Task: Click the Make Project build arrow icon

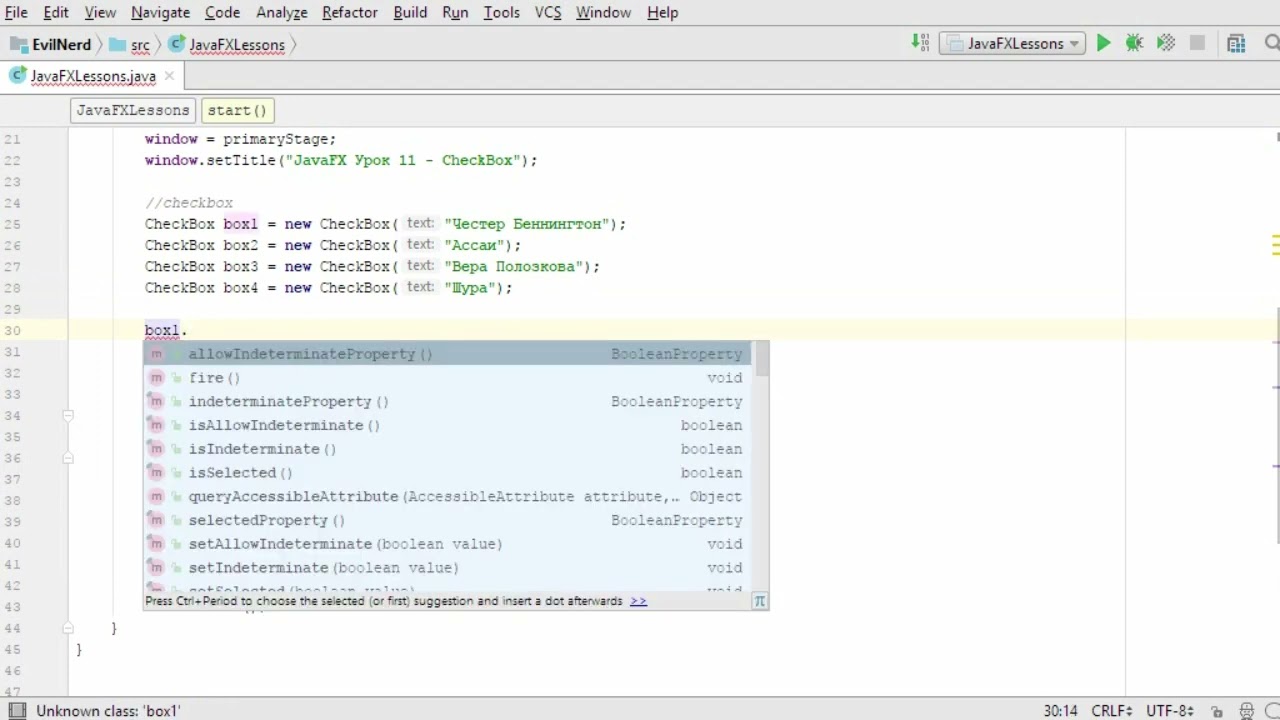Action: click(x=921, y=43)
